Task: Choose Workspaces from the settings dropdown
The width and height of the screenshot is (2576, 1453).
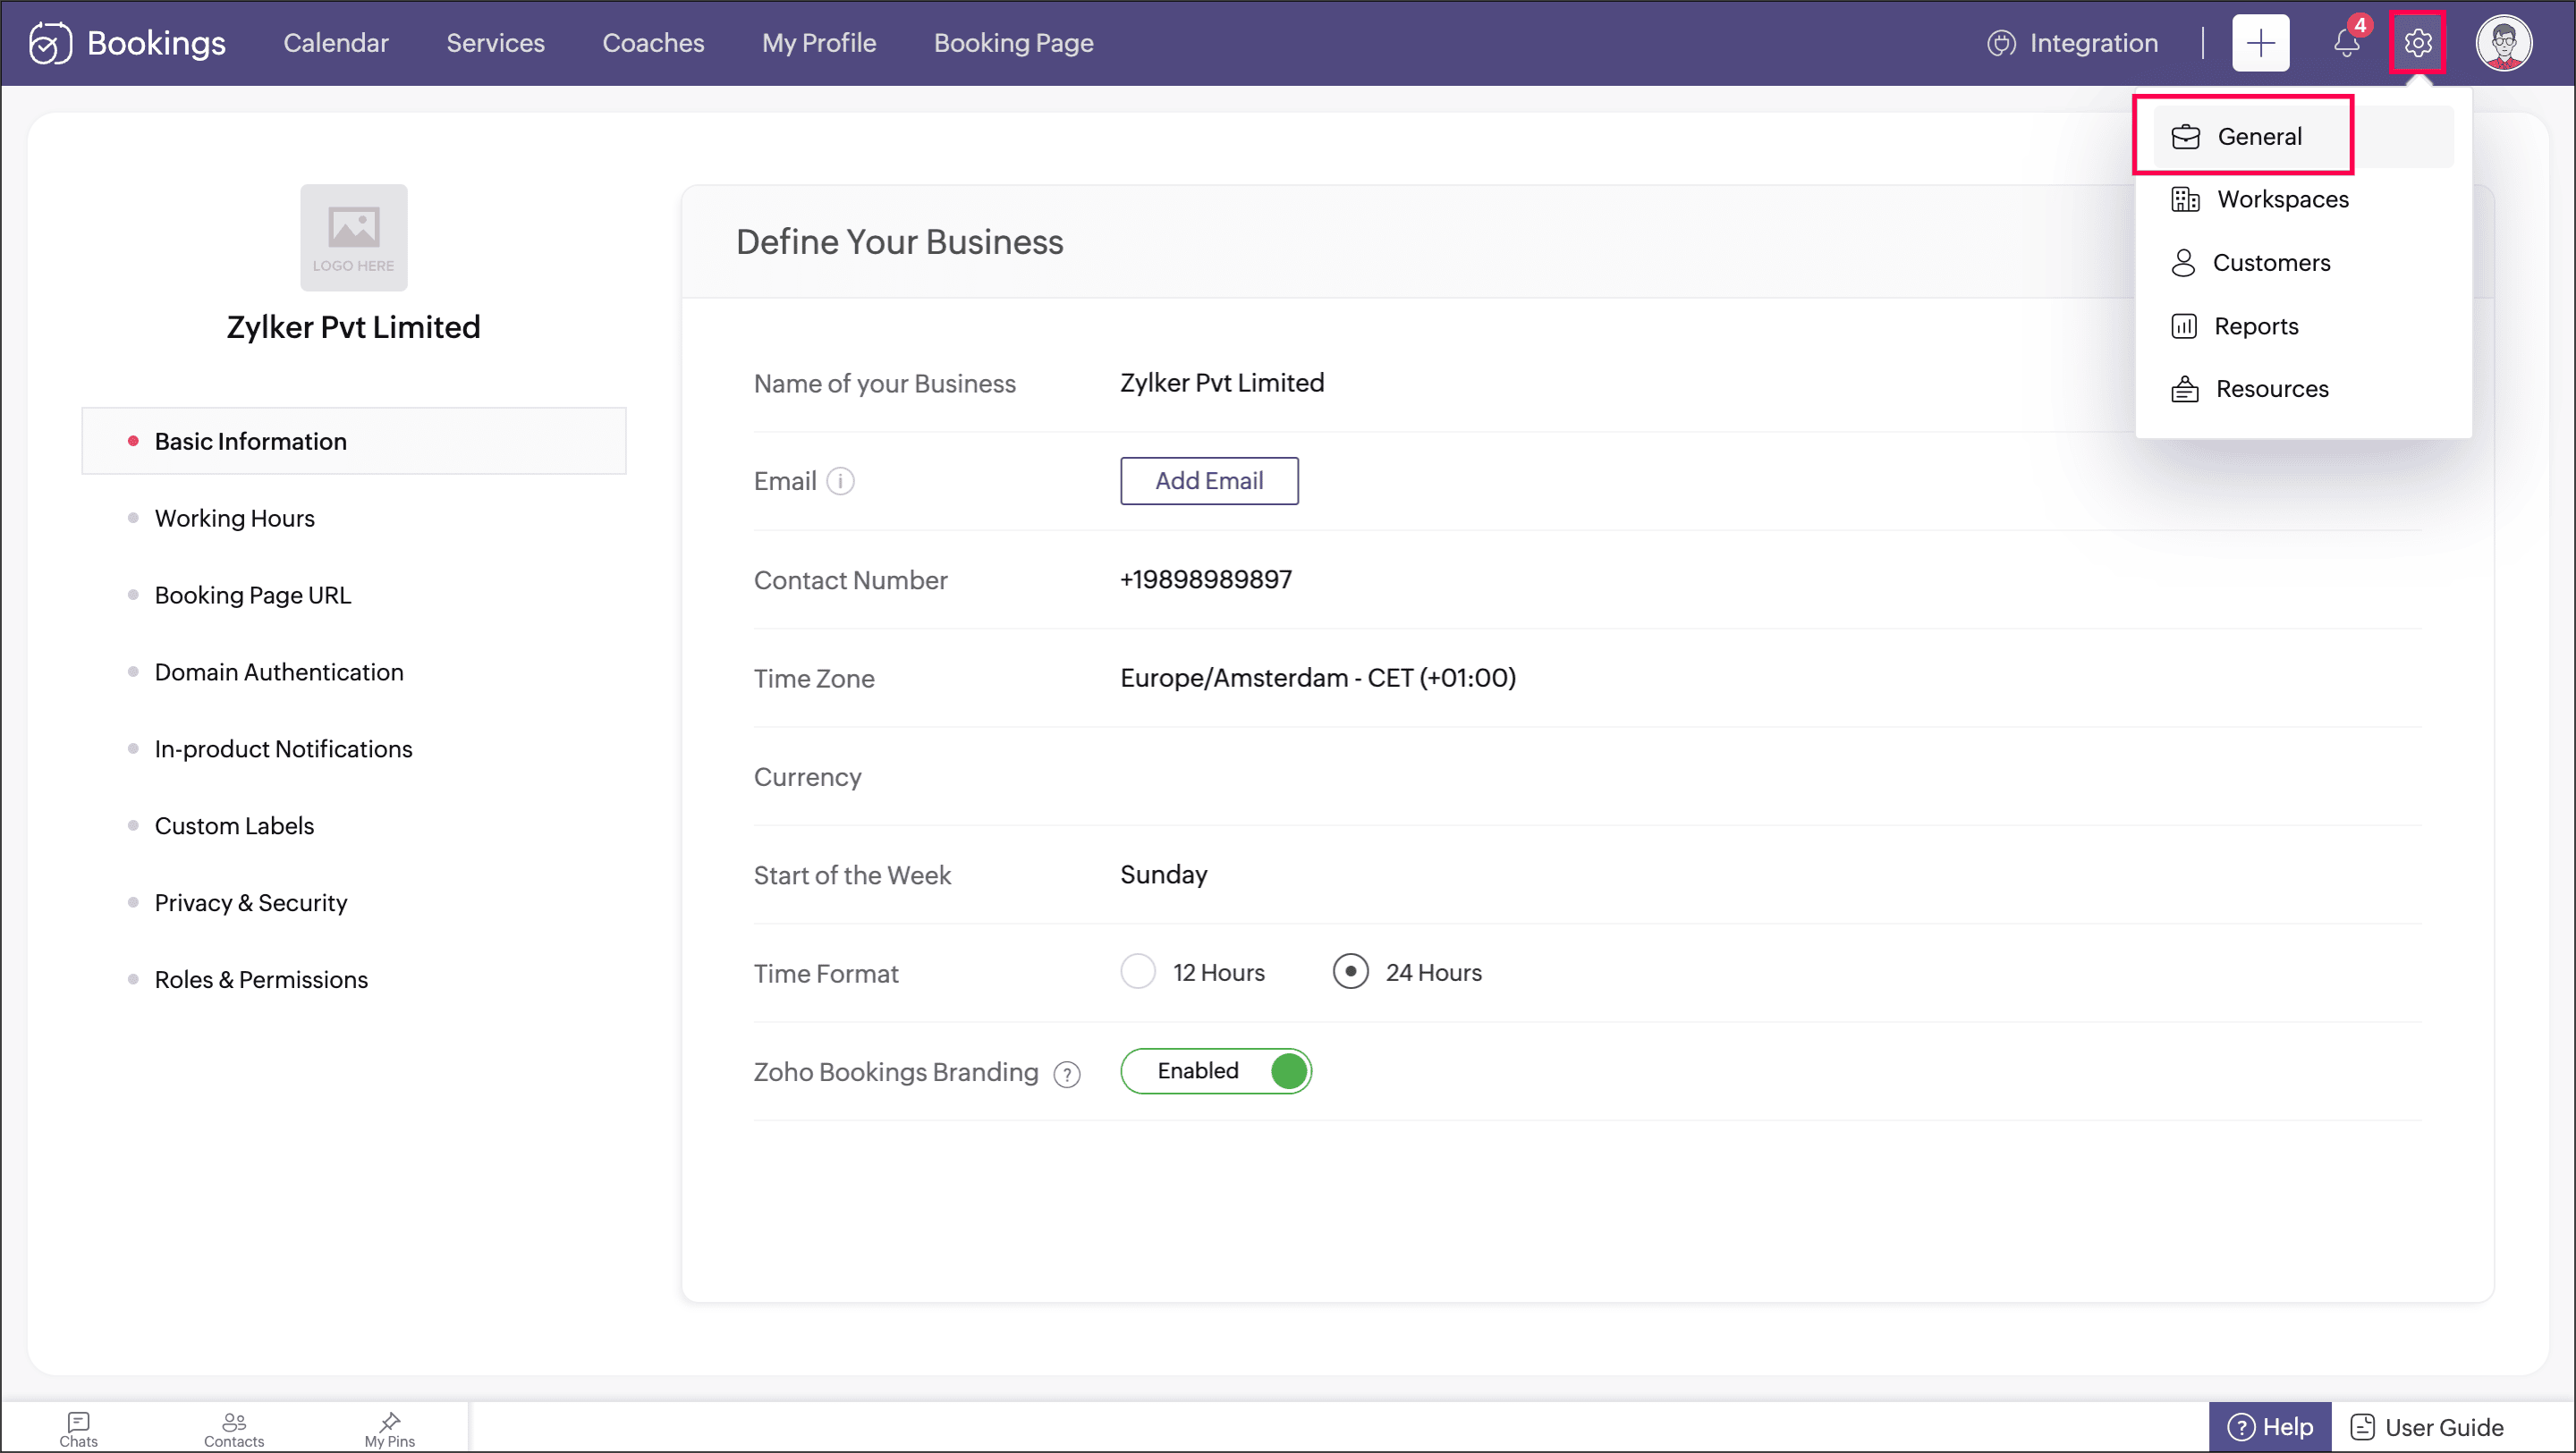Action: [2282, 199]
